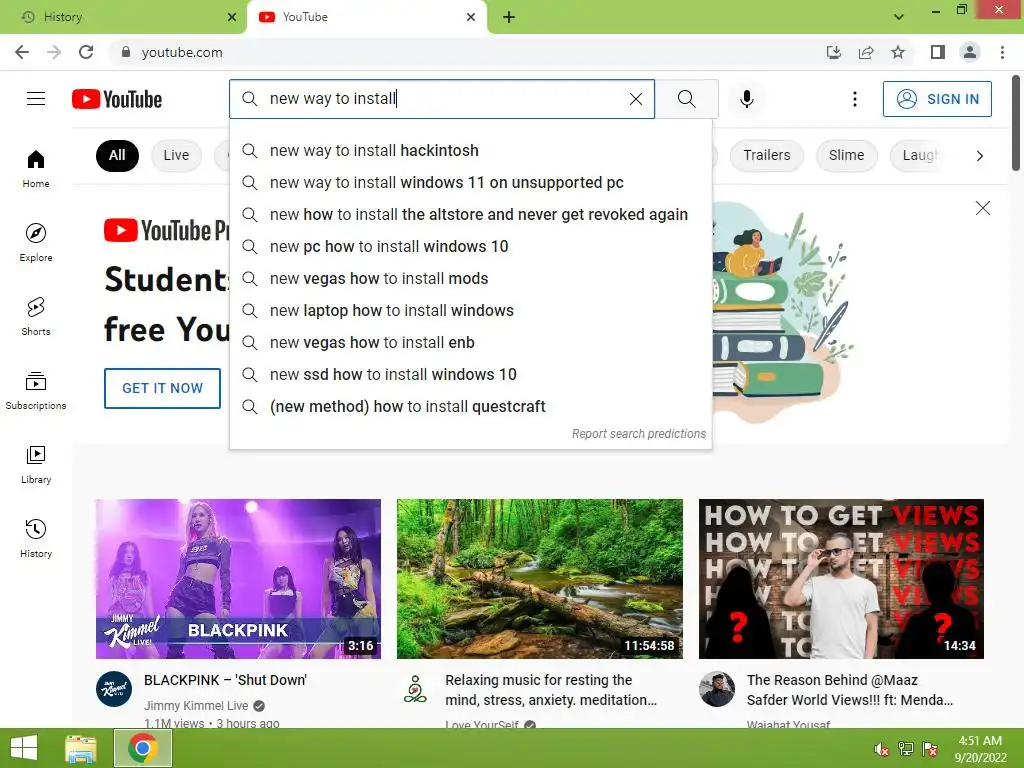Screen dimensions: 1024x768
Task: Go back in browser
Action: tap(22, 52)
